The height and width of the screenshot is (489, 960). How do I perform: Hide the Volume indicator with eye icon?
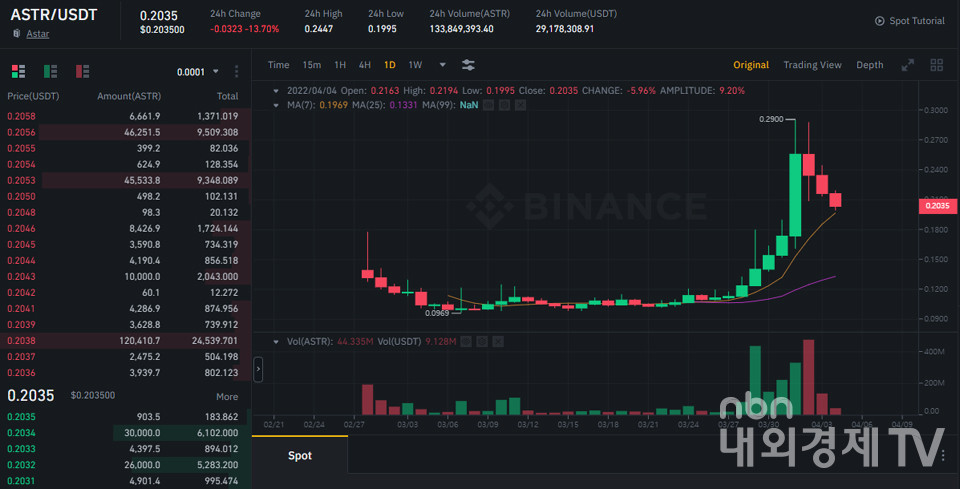tap(466, 341)
